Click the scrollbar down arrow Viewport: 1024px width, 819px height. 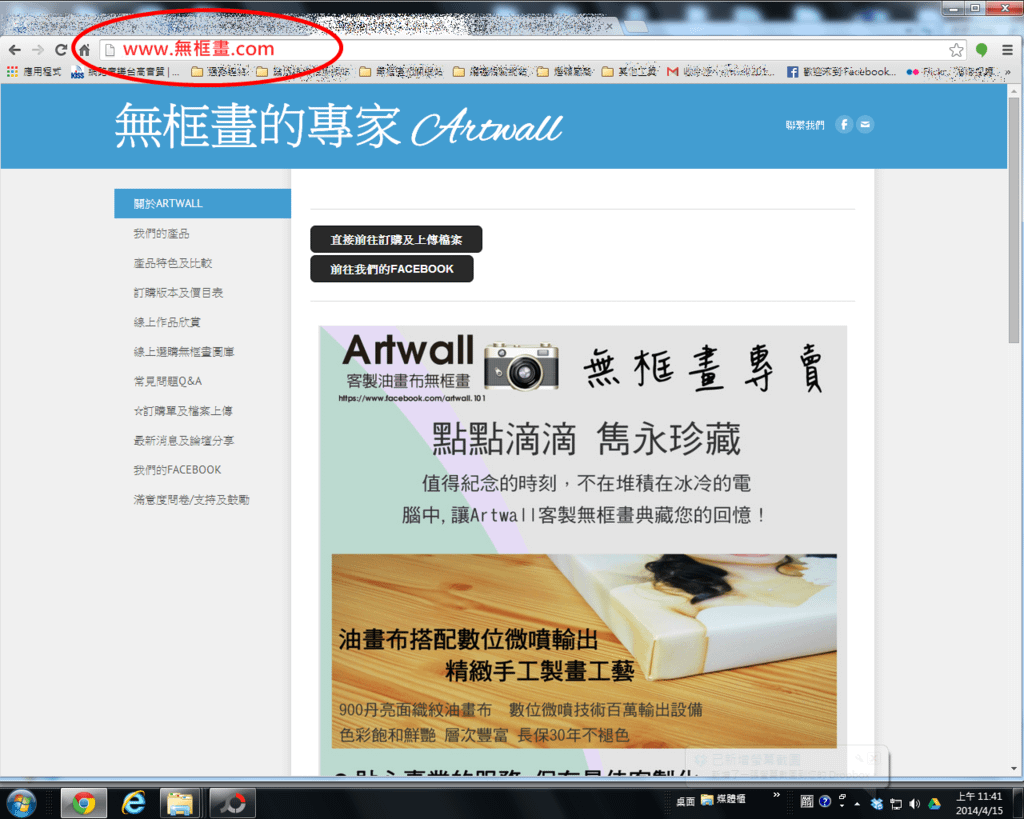click(x=1014, y=769)
